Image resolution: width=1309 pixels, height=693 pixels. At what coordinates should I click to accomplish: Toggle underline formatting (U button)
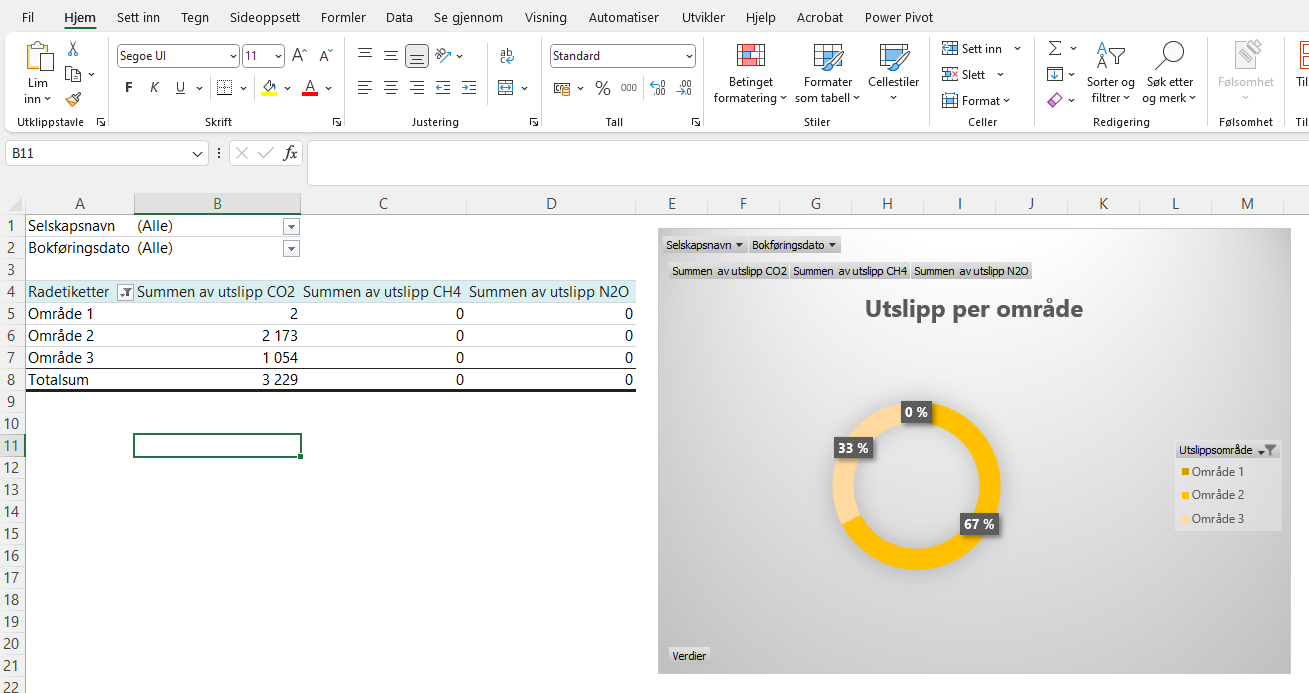(180, 88)
